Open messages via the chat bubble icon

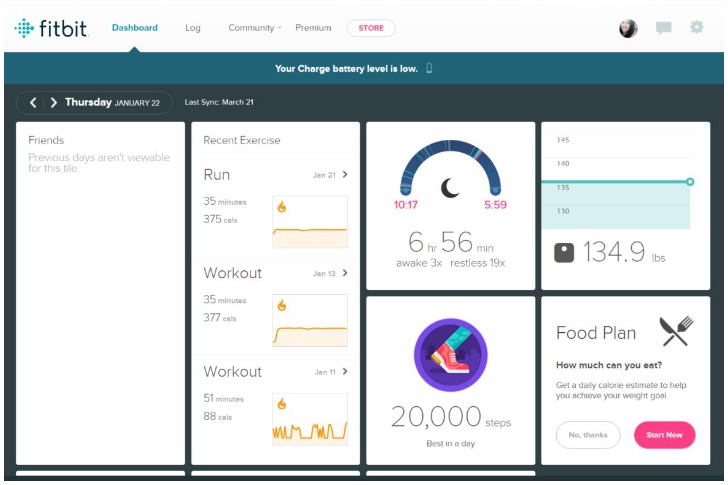click(663, 28)
